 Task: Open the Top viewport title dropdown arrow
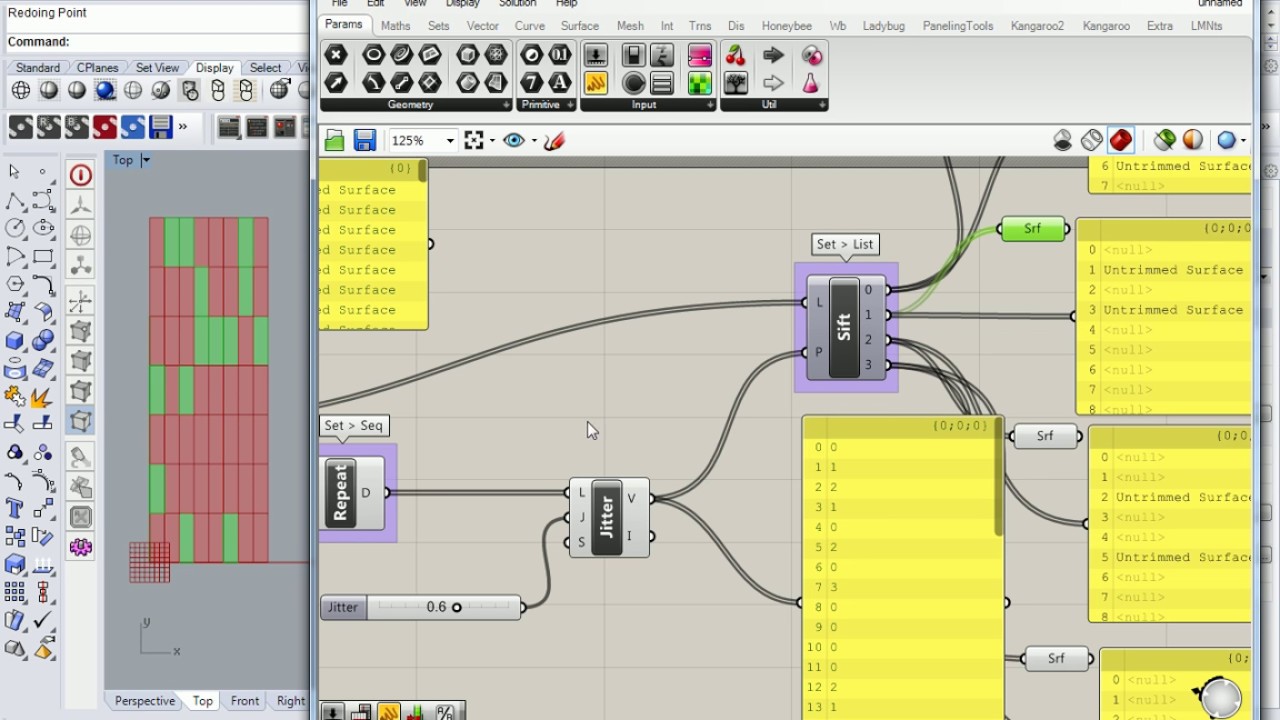pos(146,160)
